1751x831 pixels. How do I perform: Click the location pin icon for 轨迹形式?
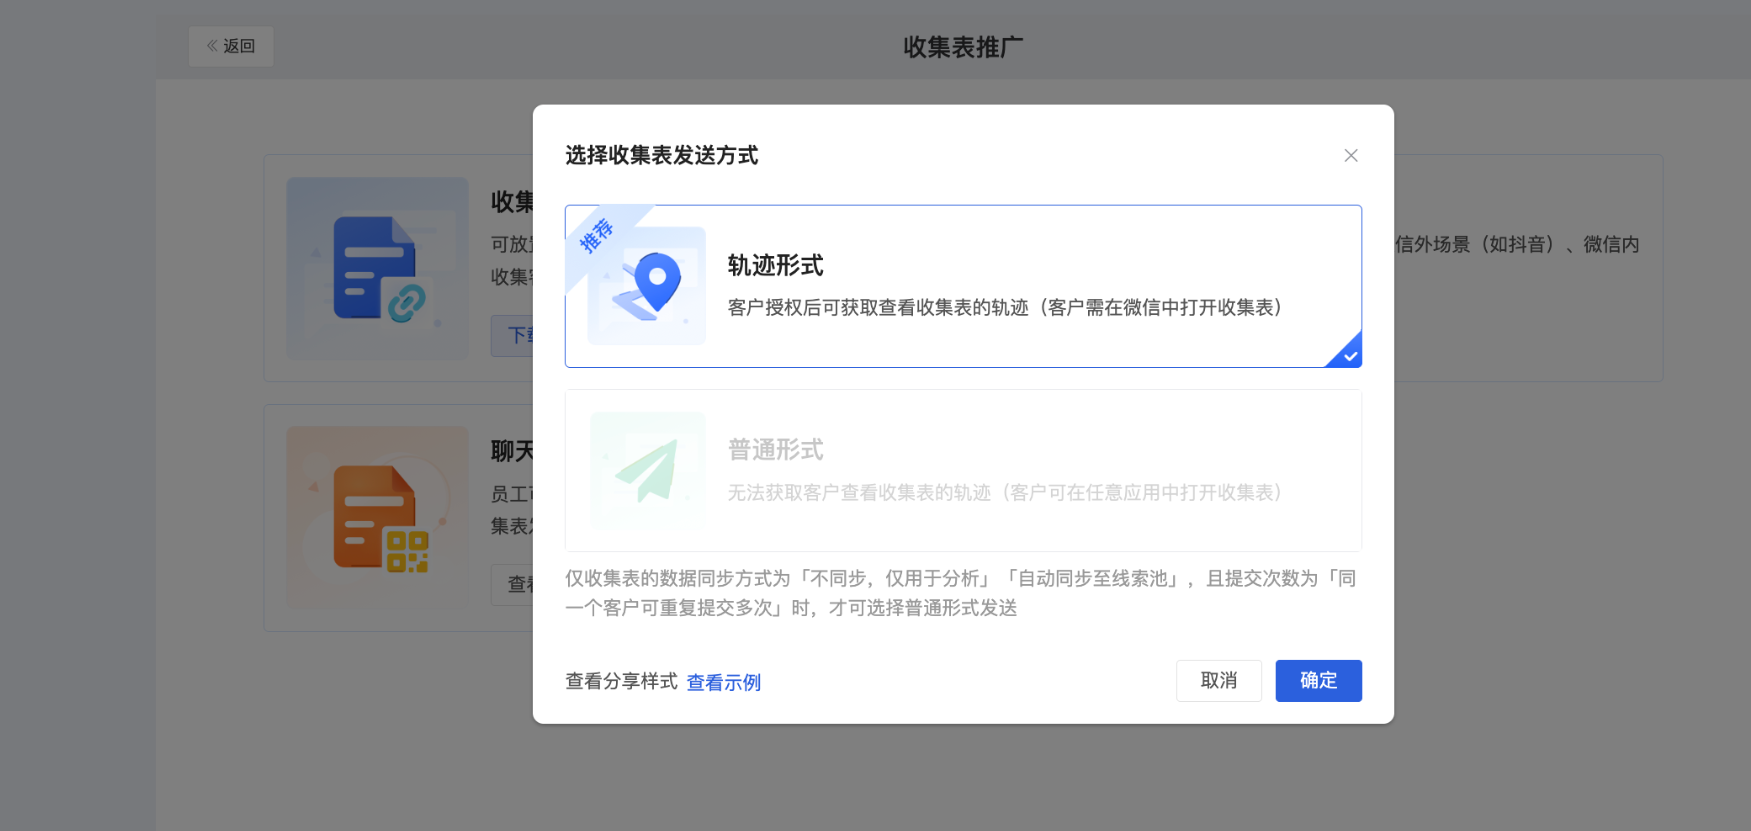coord(646,286)
